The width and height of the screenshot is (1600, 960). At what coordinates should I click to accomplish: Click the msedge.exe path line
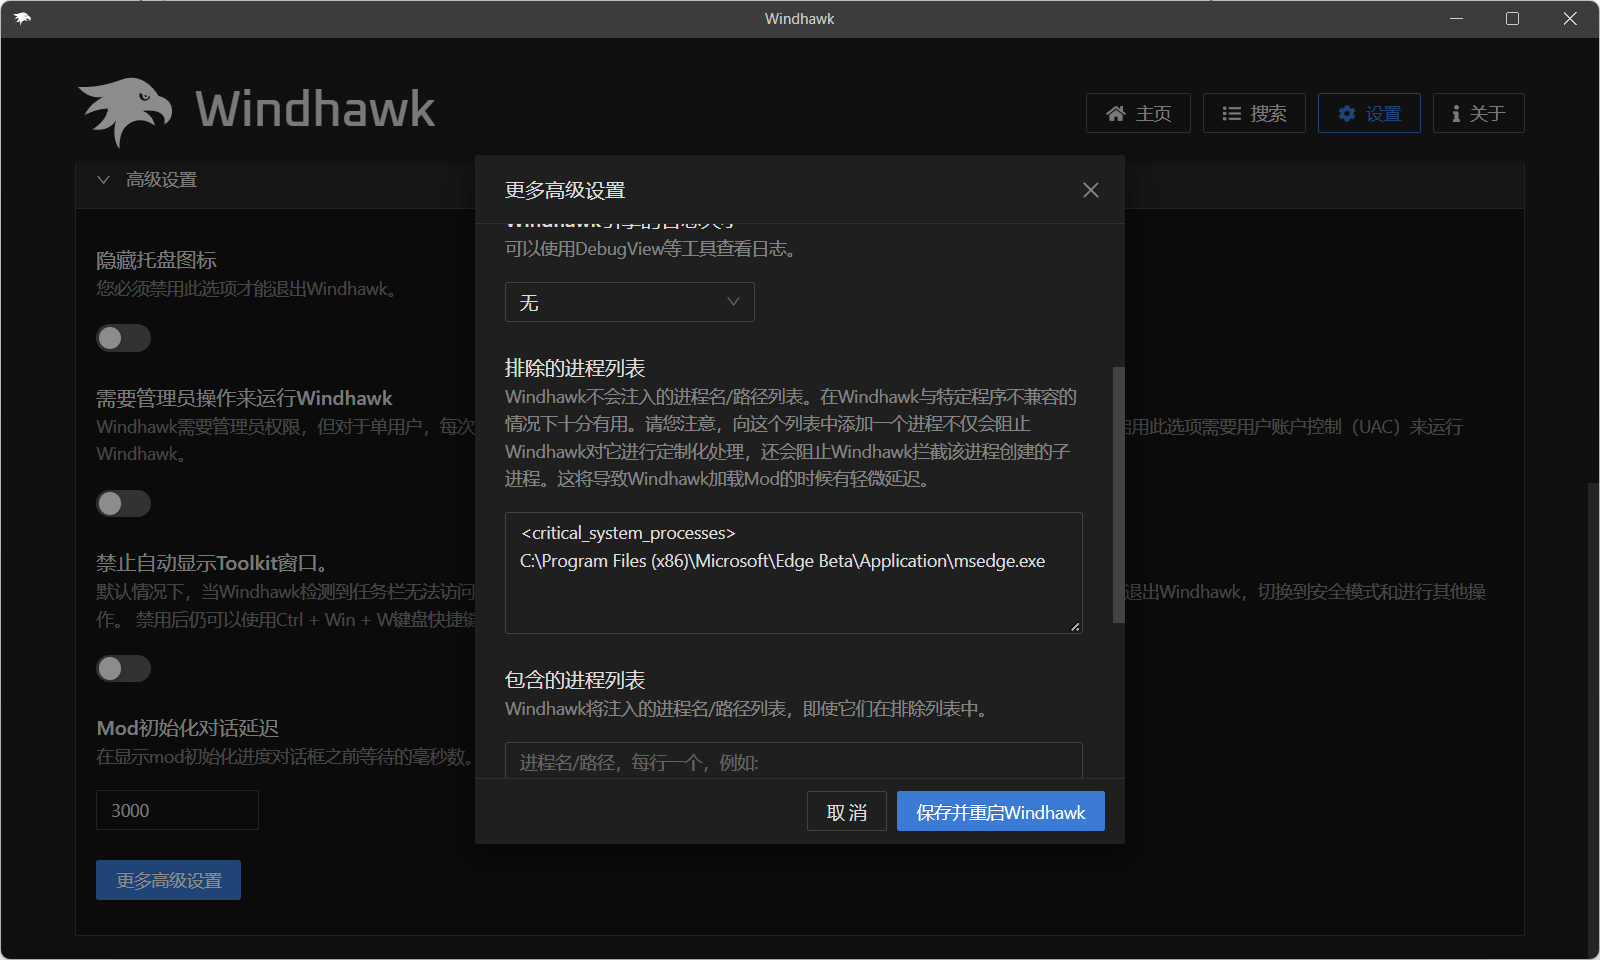pyautogui.click(x=782, y=561)
